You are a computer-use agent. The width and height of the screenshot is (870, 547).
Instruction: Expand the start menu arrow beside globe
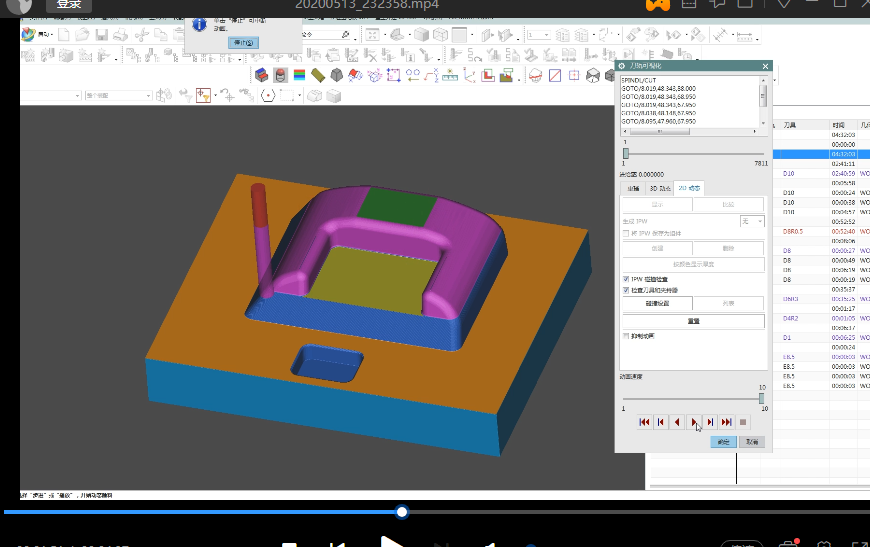(52, 35)
